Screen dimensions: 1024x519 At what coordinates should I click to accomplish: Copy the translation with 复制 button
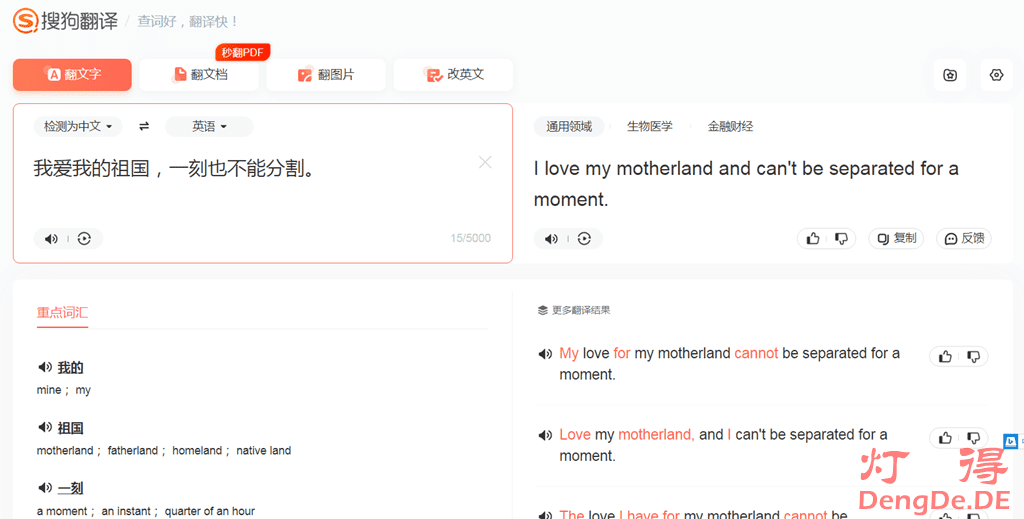point(896,238)
